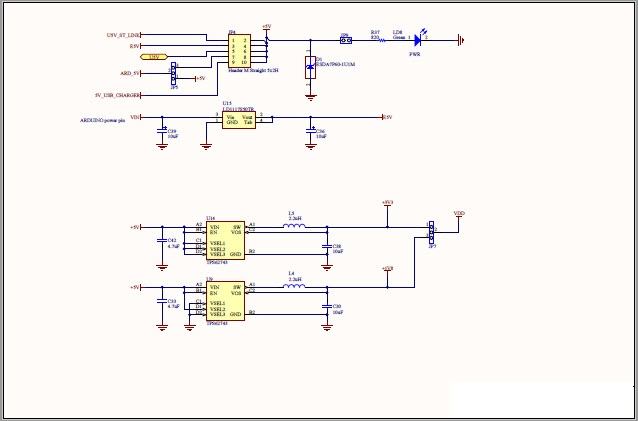The image size is (638, 421).
Task: Select capacitor C42 on U14 input
Action: point(162,242)
